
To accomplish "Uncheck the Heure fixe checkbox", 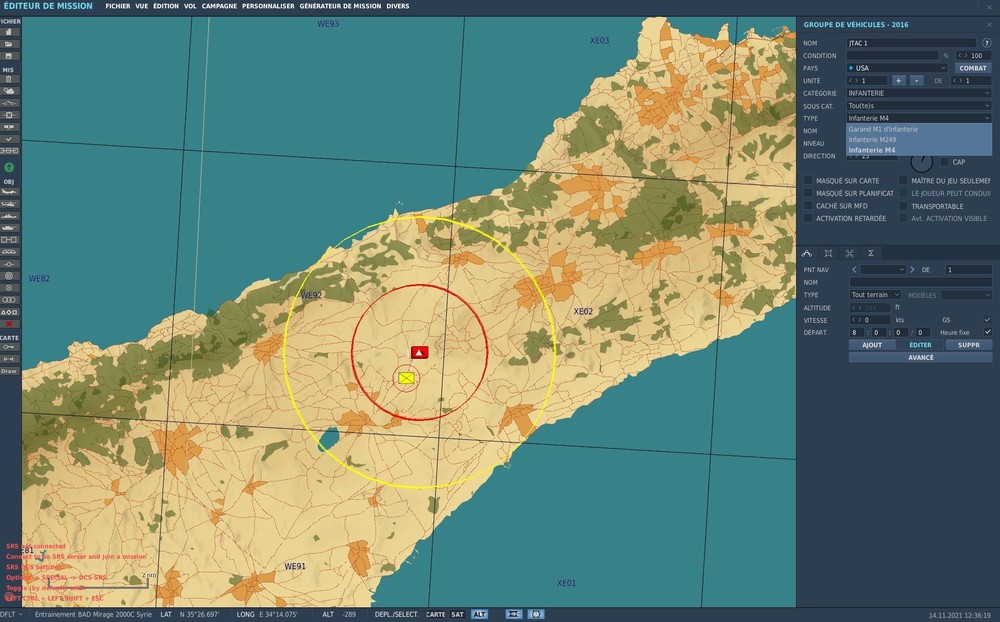I will [988, 331].
